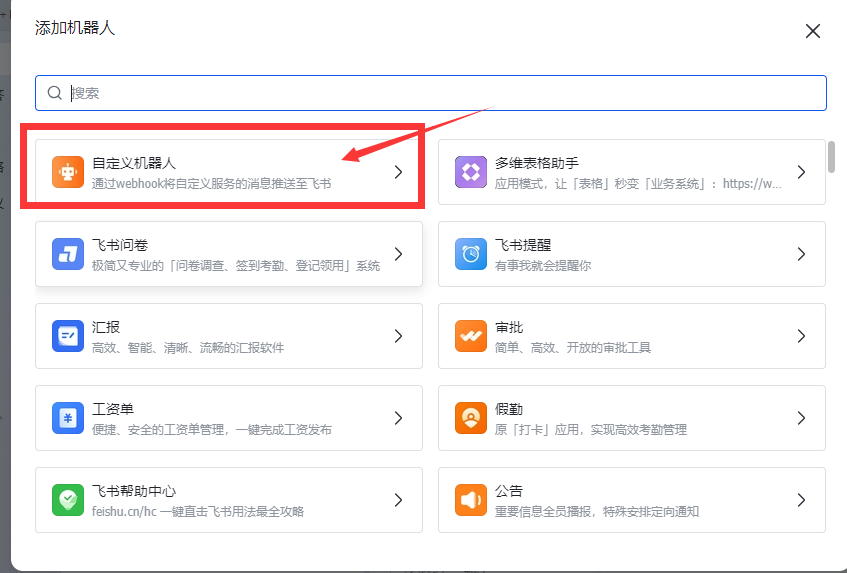This screenshot has width=847, height=573.
Task: Select the 多维表格助手 title text
Action: tap(537, 163)
